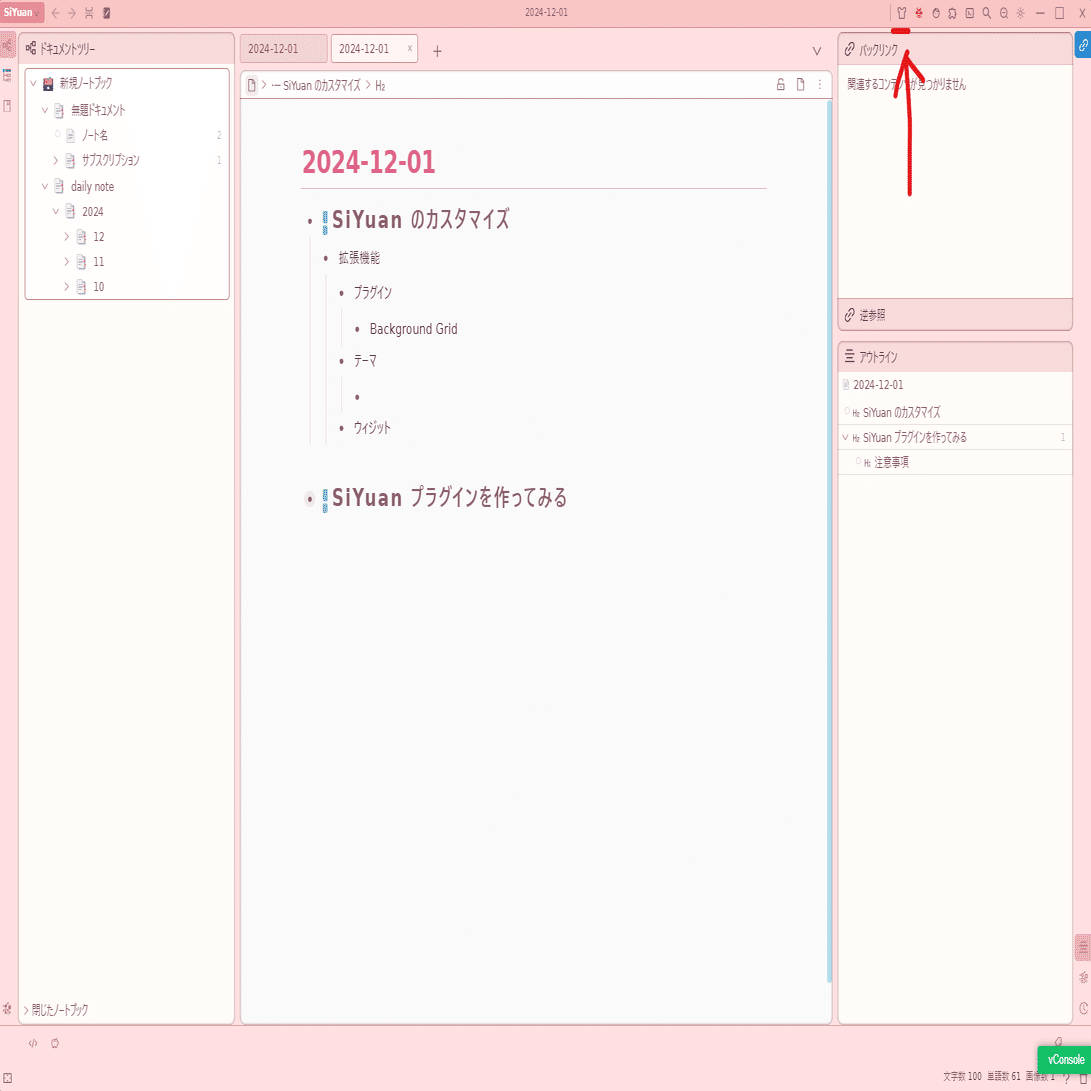This screenshot has height=1091, width=1091.
Task: Go back with the left arrow
Action: [56, 13]
